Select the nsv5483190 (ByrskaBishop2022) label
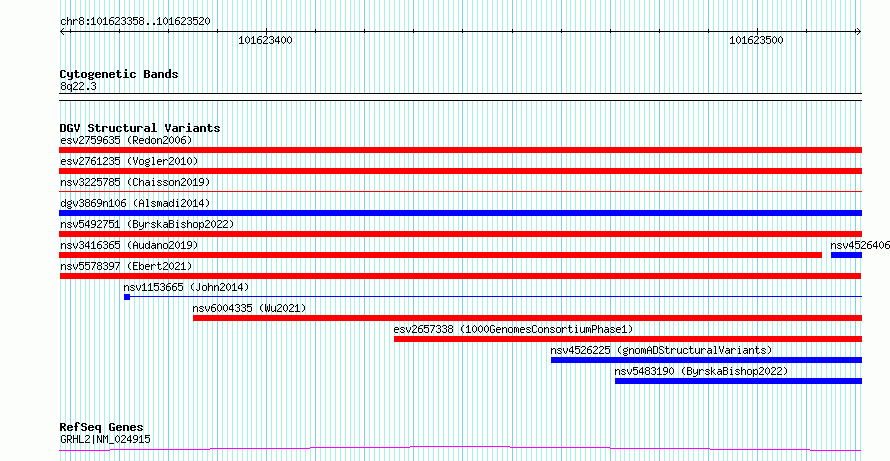 [702, 371]
